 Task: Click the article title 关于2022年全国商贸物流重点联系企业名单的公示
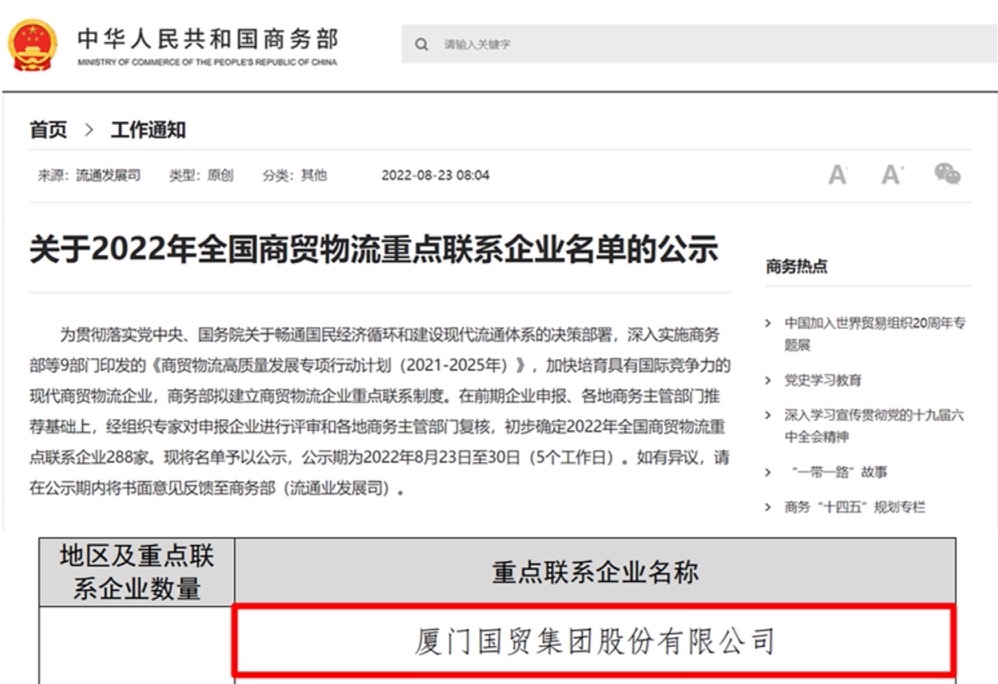(374, 250)
